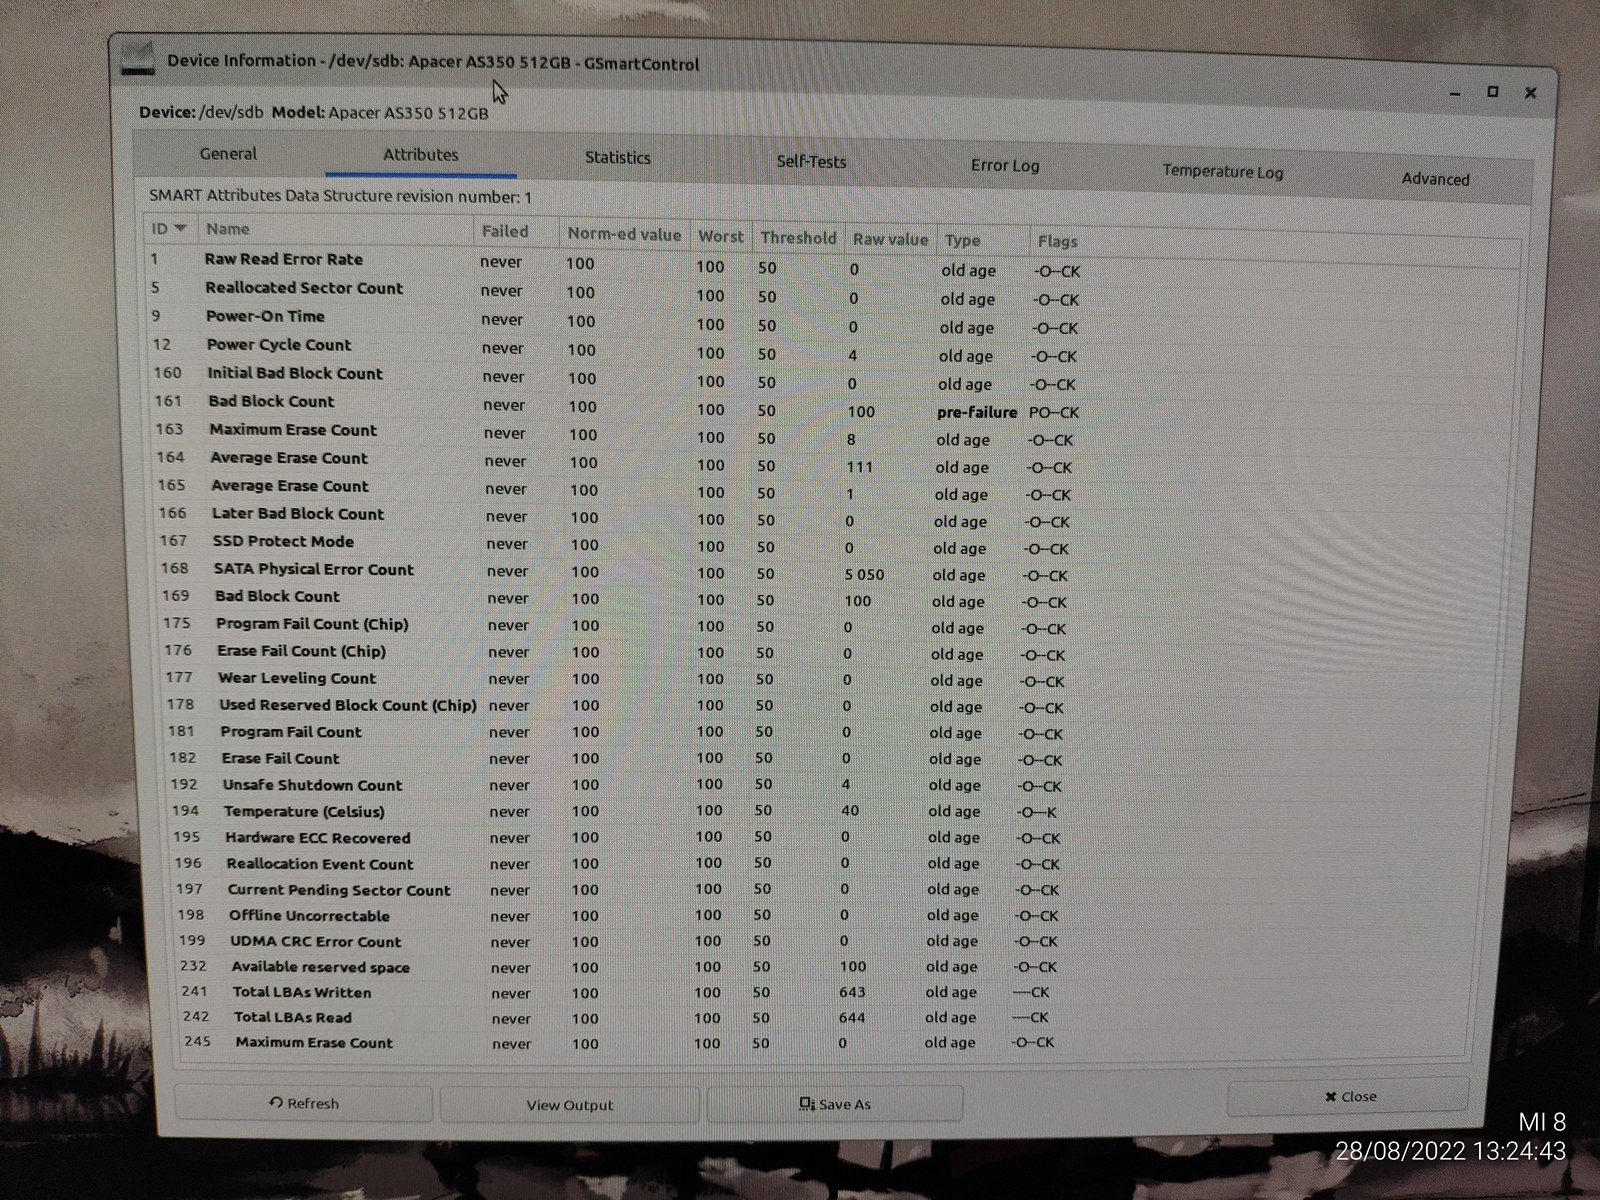Image resolution: width=1600 pixels, height=1200 pixels.
Task: Sort by the Norm-ed value column header
Action: click(x=624, y=235)
